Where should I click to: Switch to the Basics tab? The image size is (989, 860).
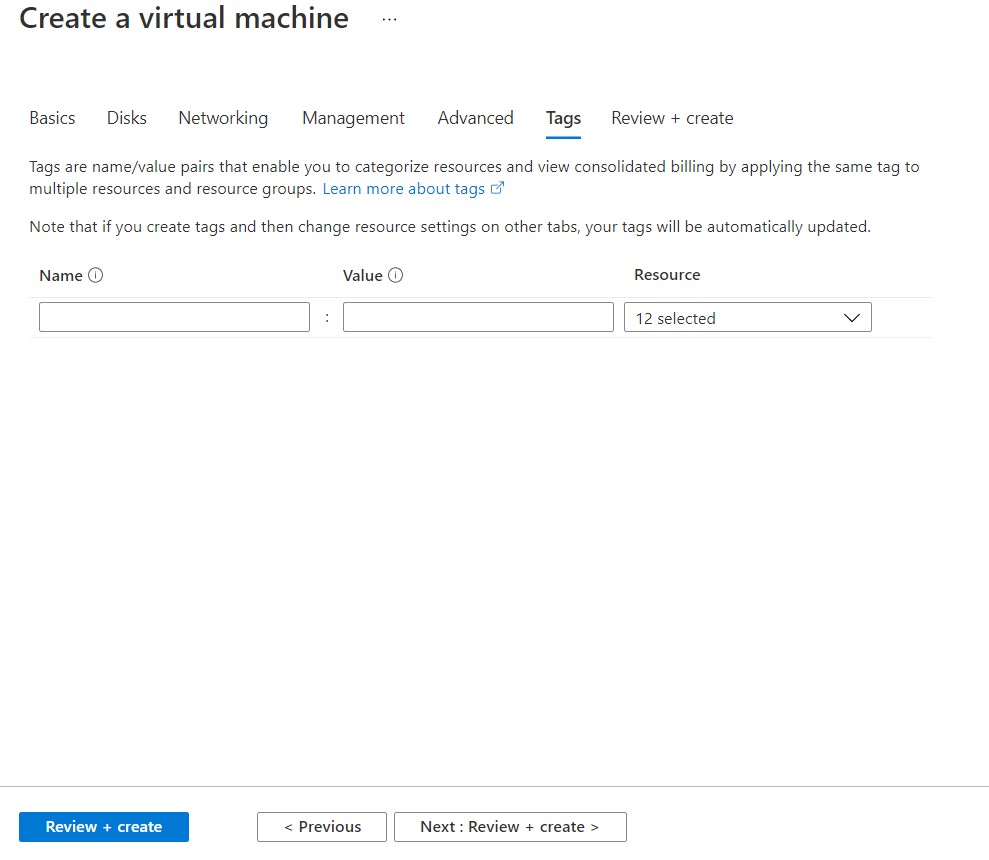[52, 118]
